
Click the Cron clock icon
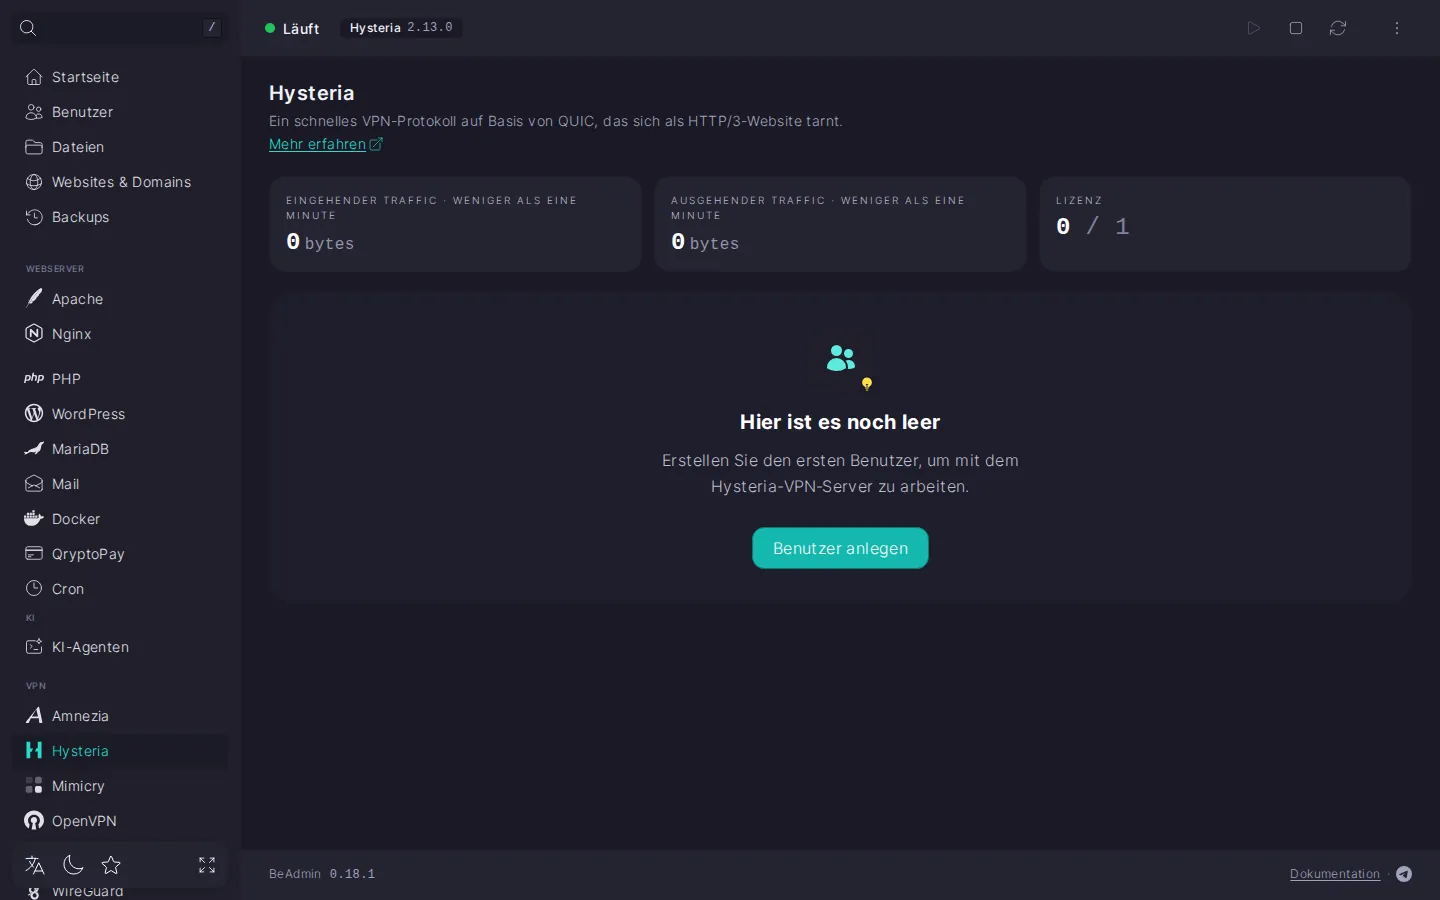(34, 589)
